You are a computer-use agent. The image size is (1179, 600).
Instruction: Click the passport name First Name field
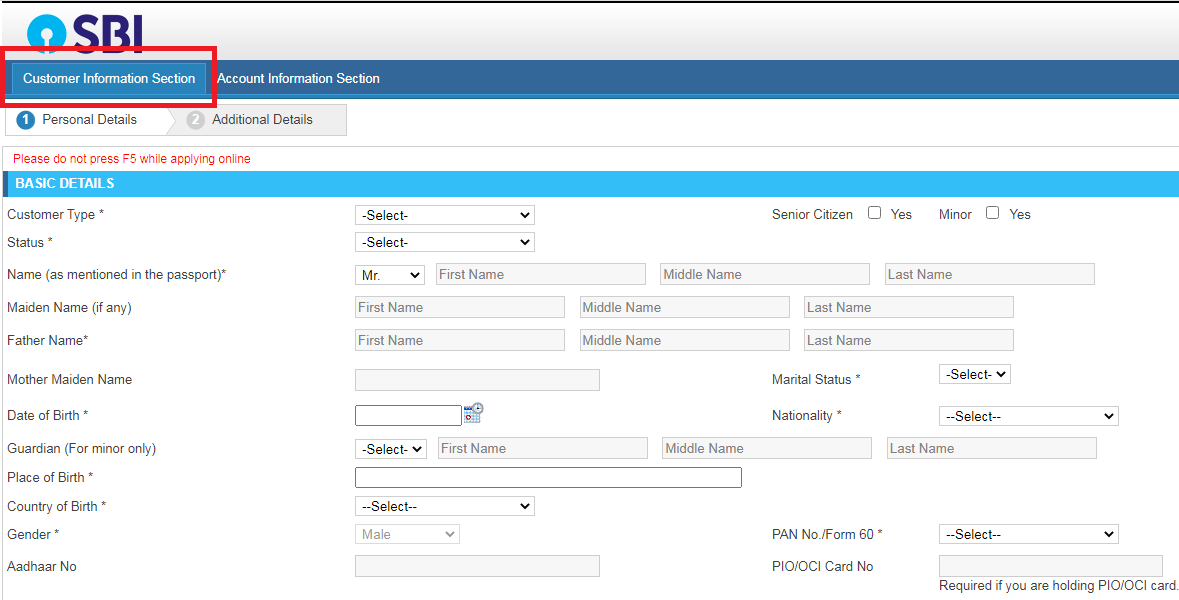pyautogui.click(x=541, y=274)
